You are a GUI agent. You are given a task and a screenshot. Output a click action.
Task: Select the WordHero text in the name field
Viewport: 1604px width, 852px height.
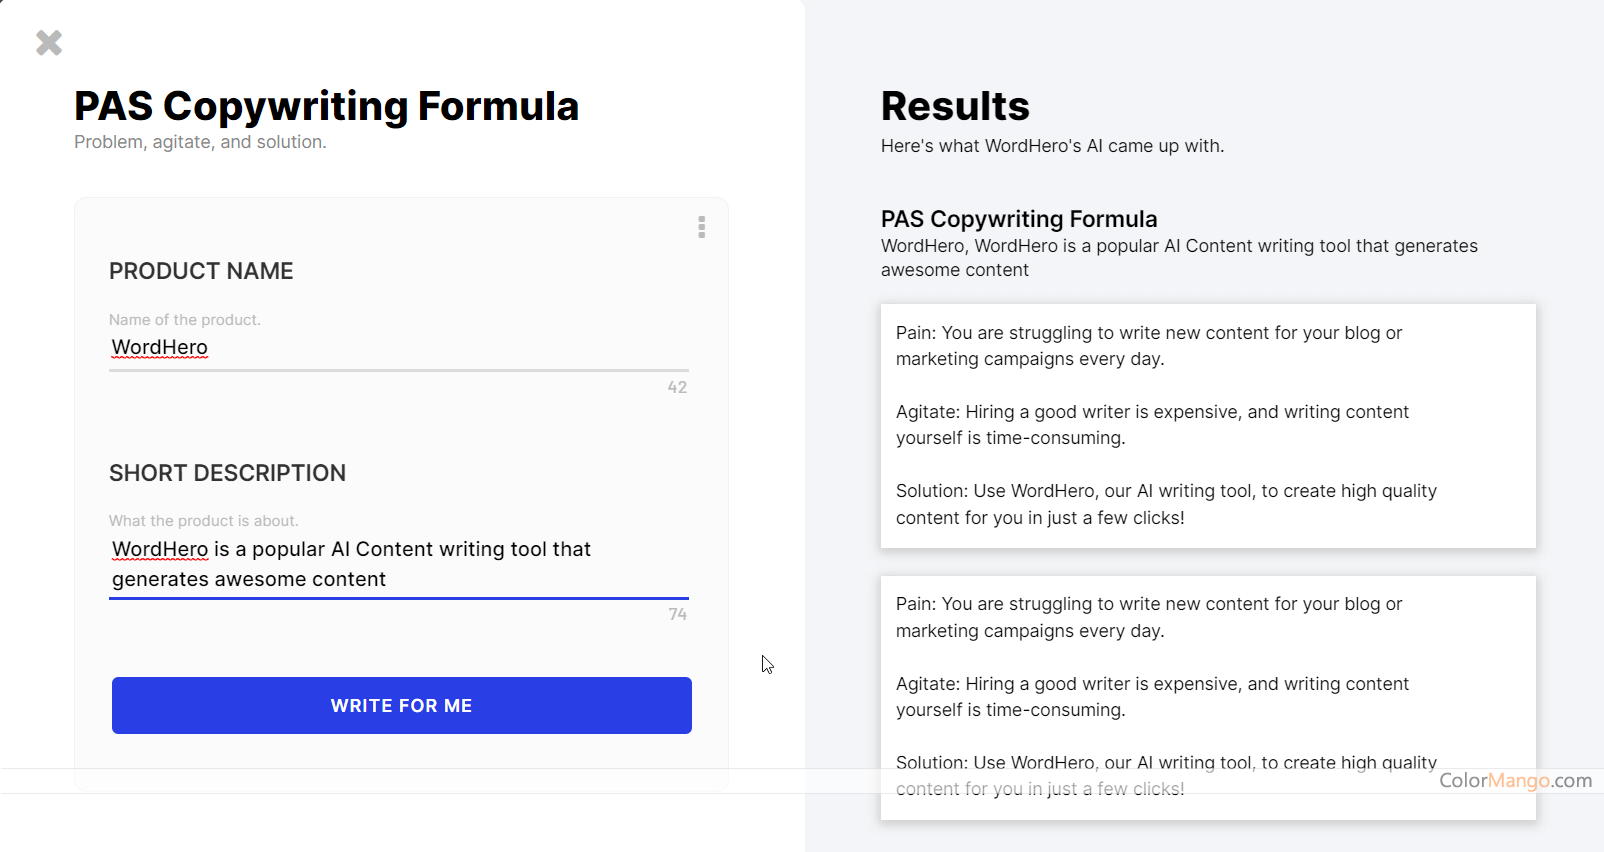(159, 347)
